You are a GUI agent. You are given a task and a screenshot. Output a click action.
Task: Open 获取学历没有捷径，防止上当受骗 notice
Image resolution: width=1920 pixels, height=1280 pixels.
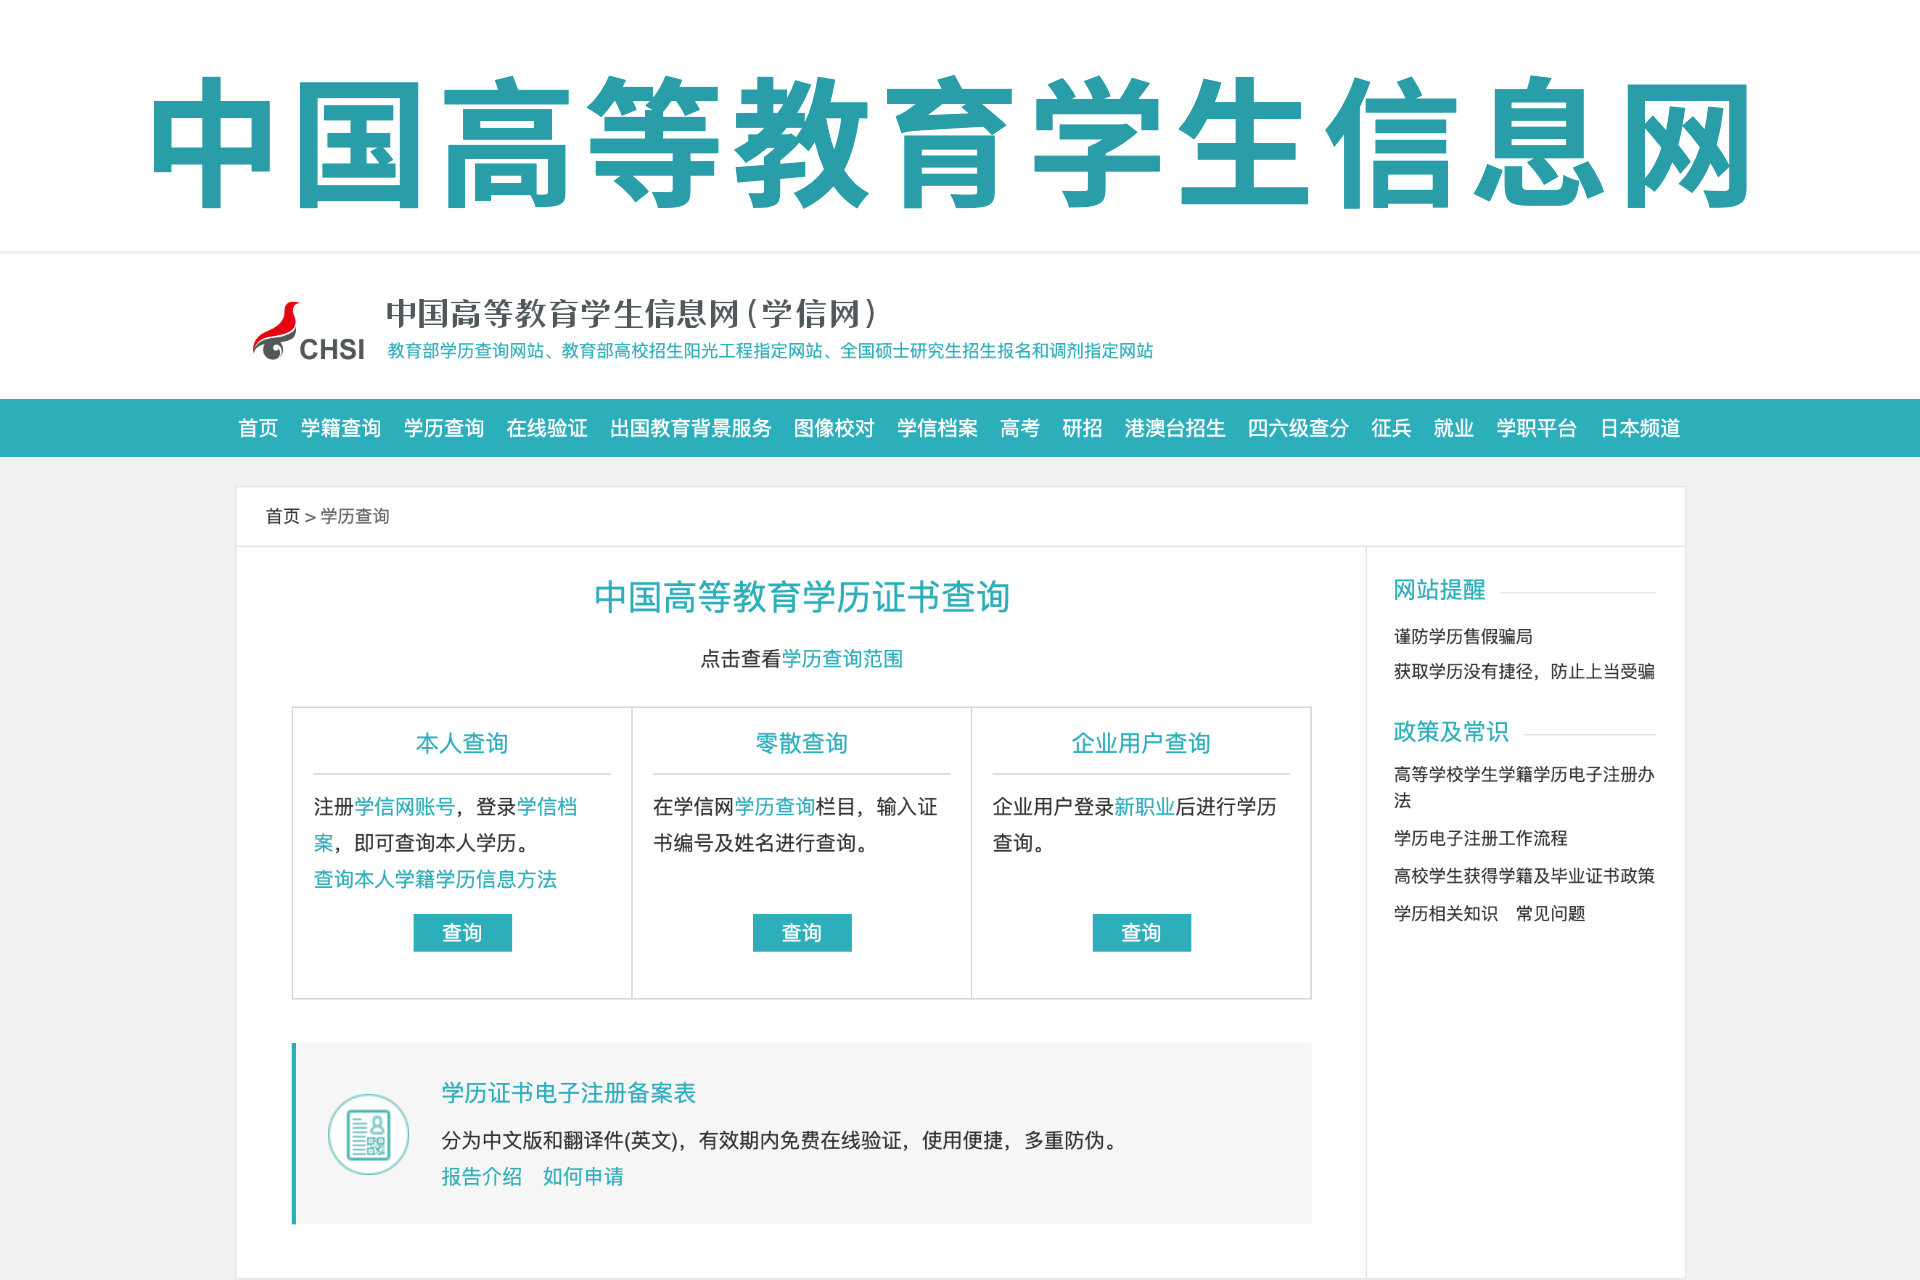[x=1524, y=671]
